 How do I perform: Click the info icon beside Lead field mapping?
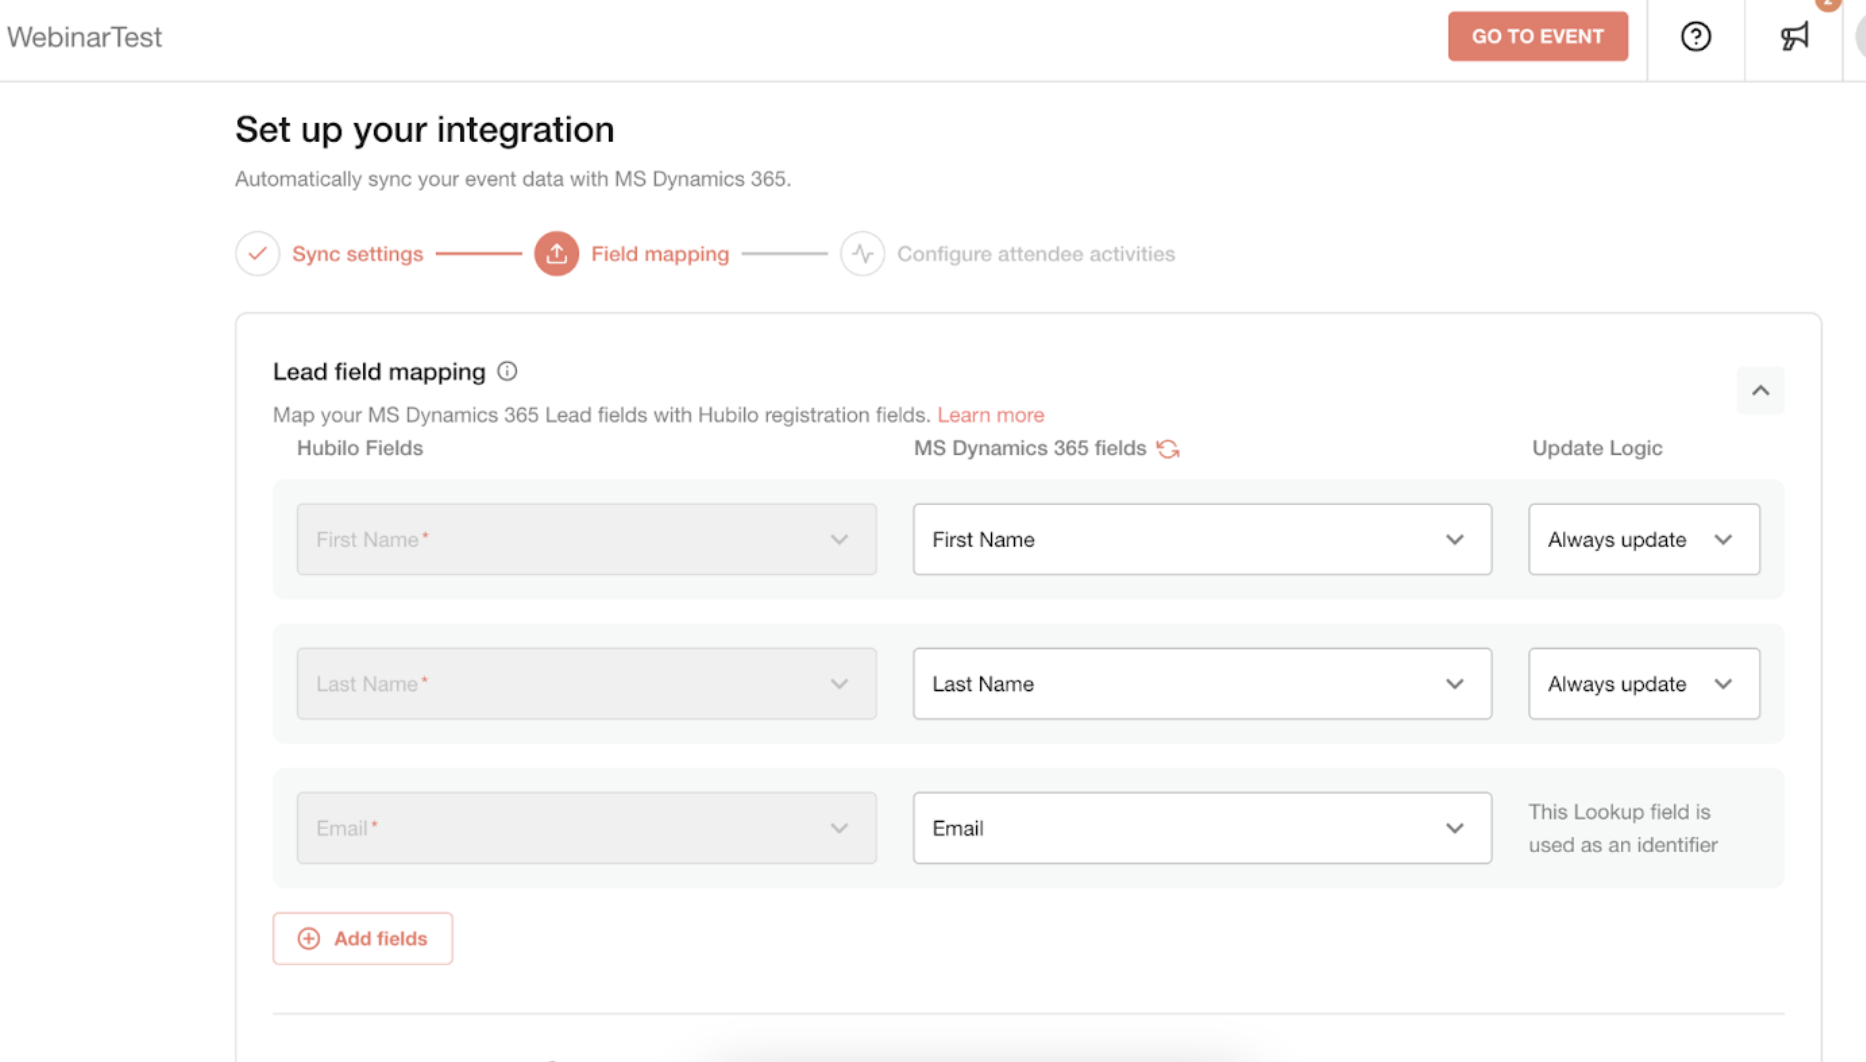click(507, 371)
